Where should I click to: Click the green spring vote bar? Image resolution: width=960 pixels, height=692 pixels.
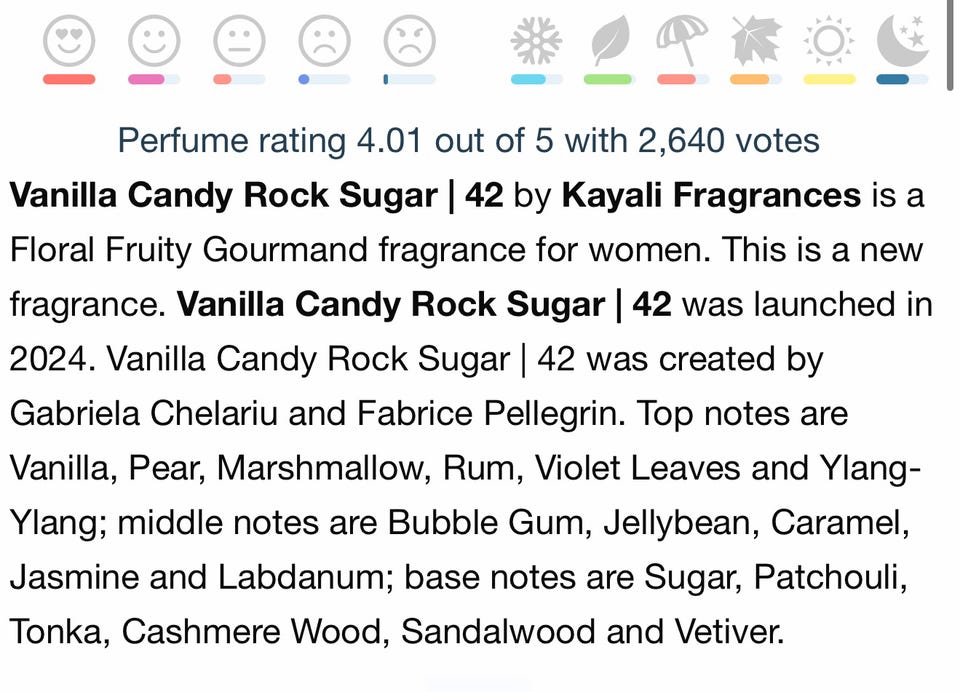610,79
